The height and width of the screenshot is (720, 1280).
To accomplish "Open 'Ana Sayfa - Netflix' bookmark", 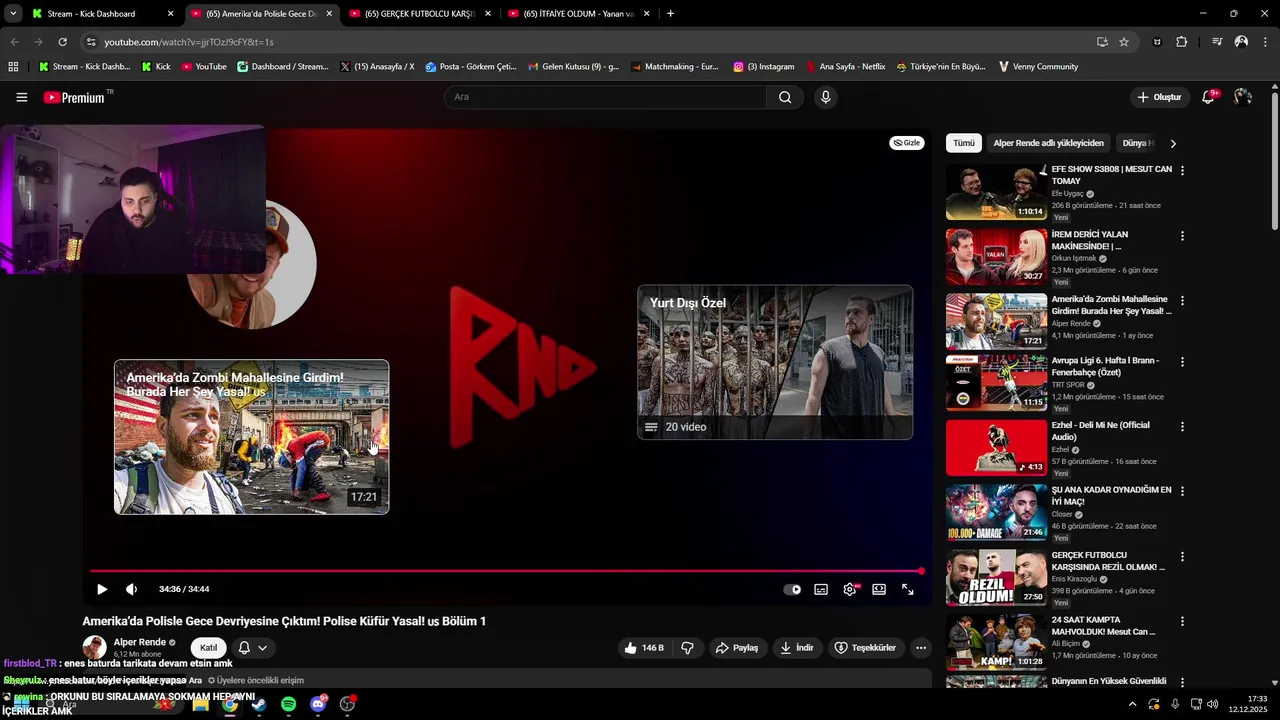I will tap(845, 67).
